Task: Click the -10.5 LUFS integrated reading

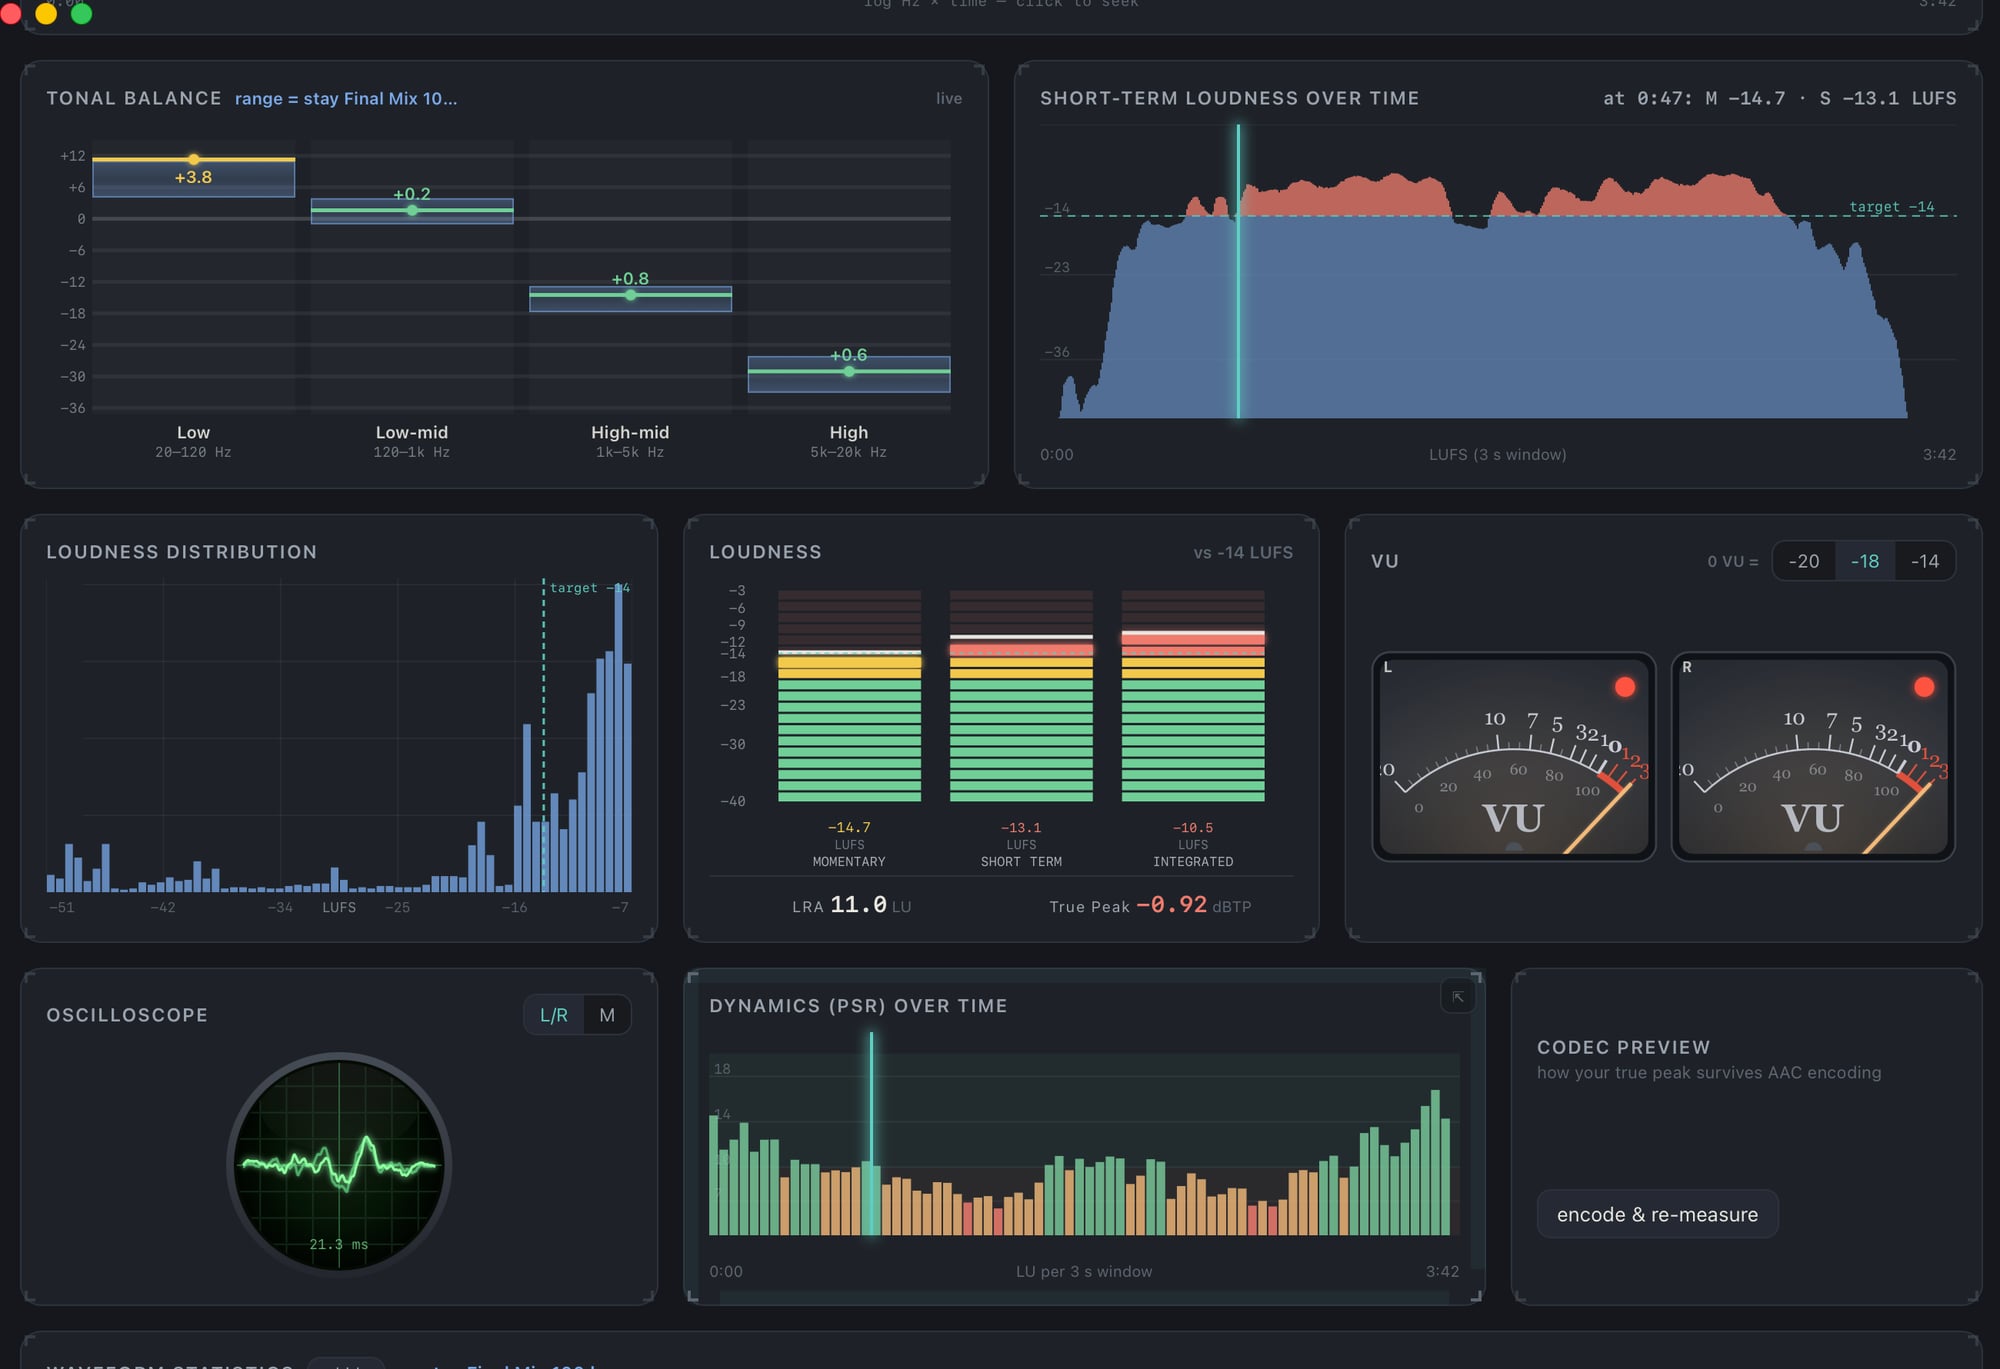Action: 1193,828
